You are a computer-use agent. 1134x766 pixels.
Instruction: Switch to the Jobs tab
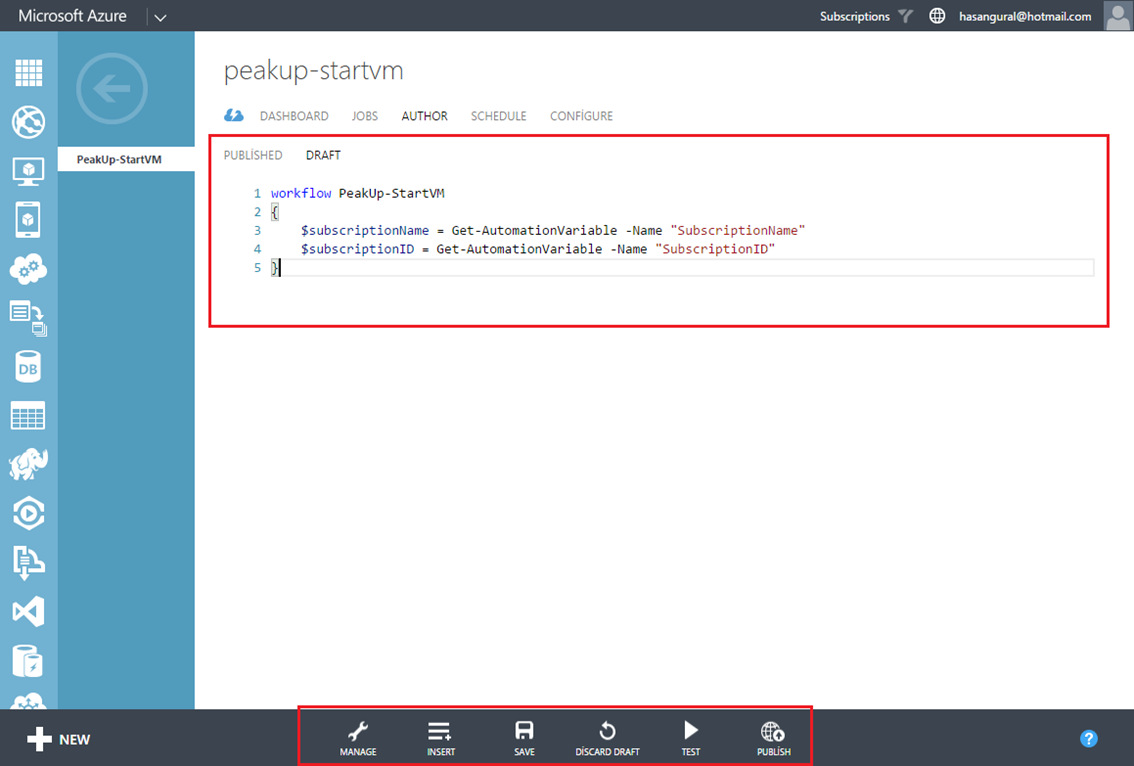364,116
